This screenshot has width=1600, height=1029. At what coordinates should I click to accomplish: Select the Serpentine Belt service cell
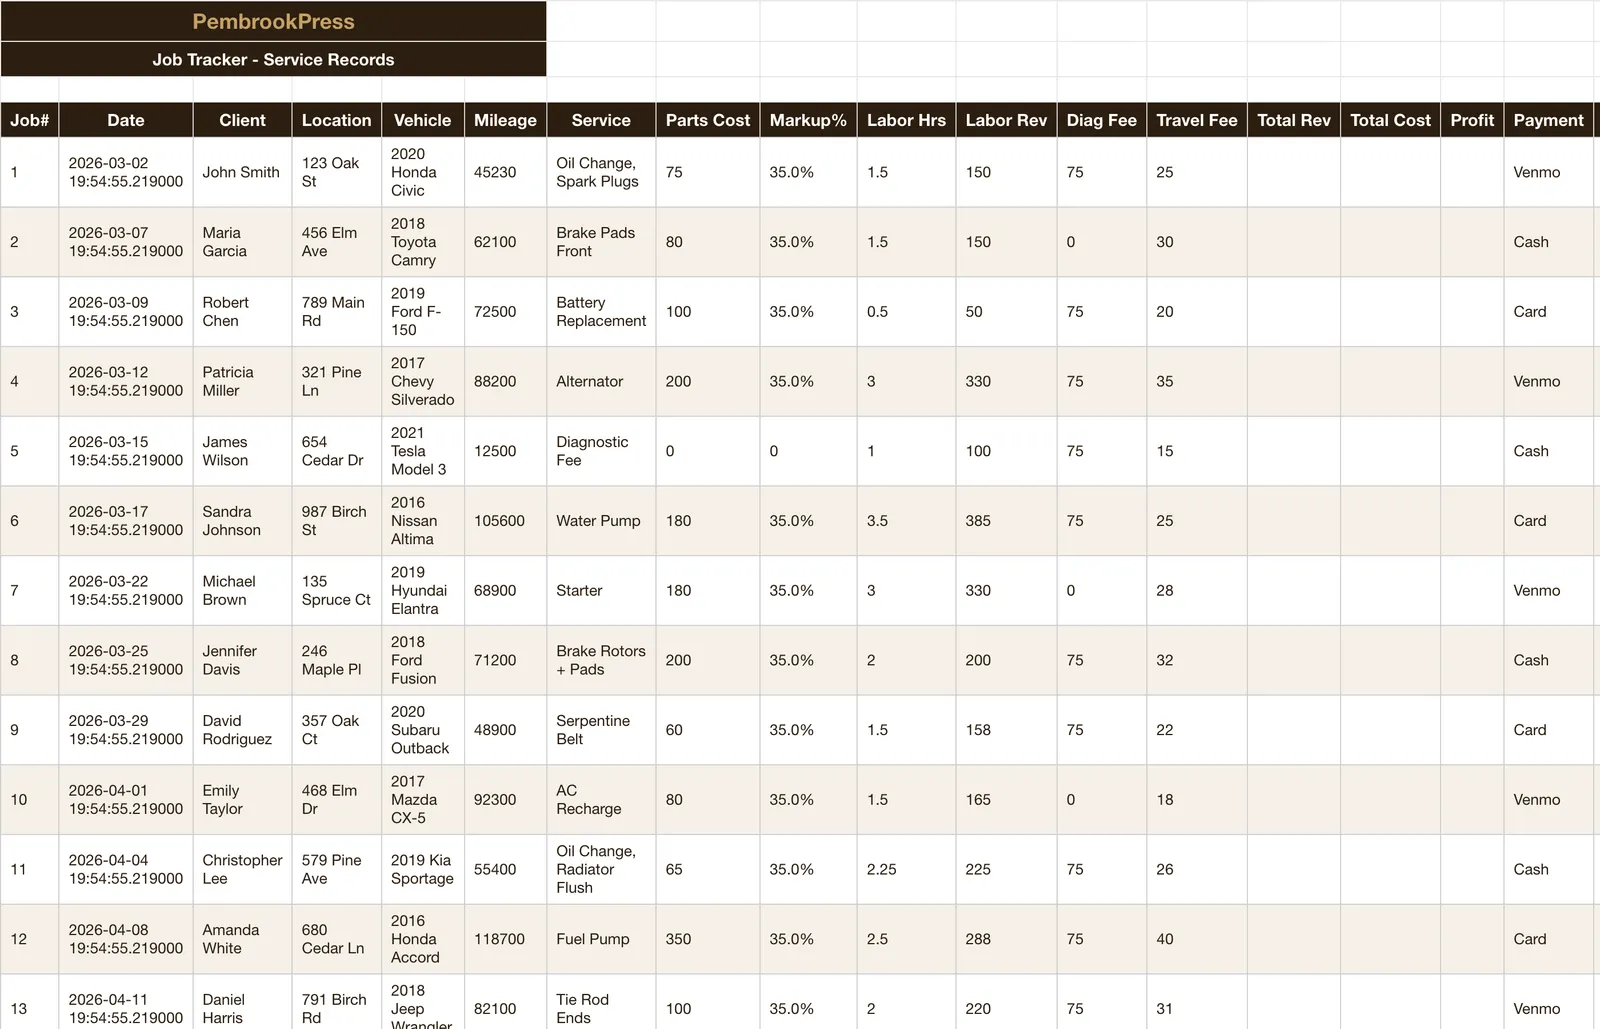tap(601, 730)
